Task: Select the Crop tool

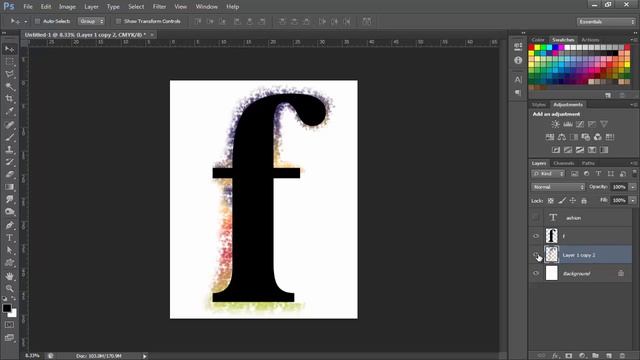Action: coord(9,99)
